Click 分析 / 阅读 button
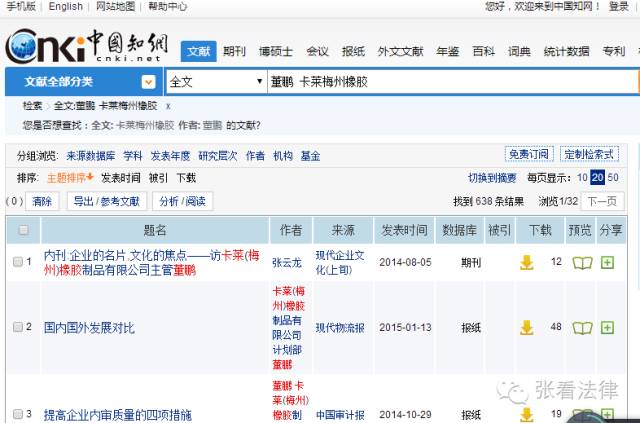This screenshot has width=640, height=423. (x=182, y=201)
